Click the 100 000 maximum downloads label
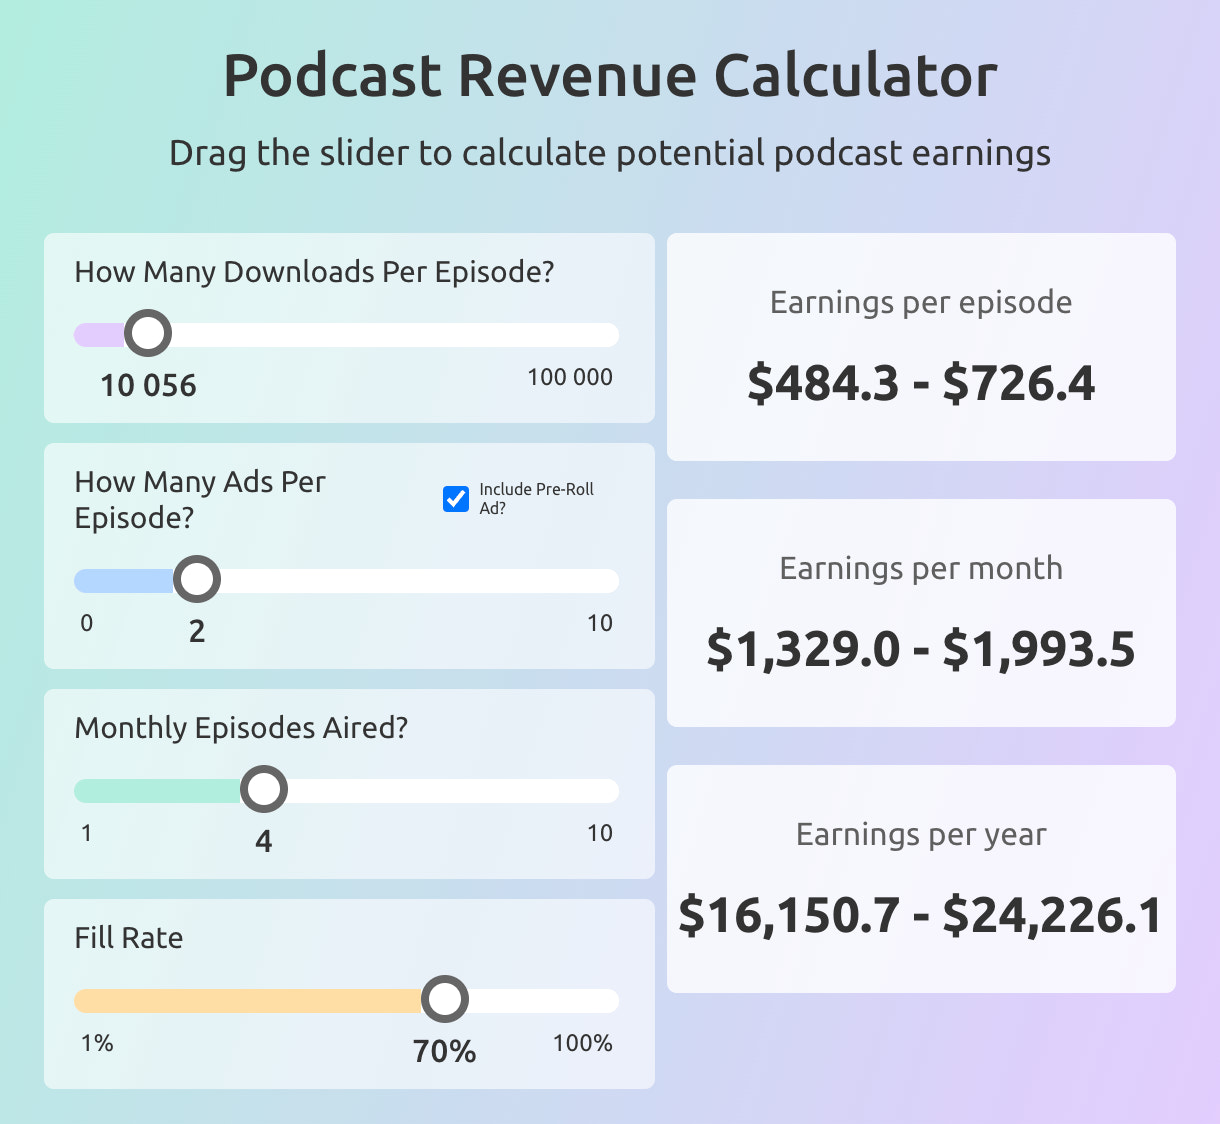Screen dimensions: 1220x1124 570,377
